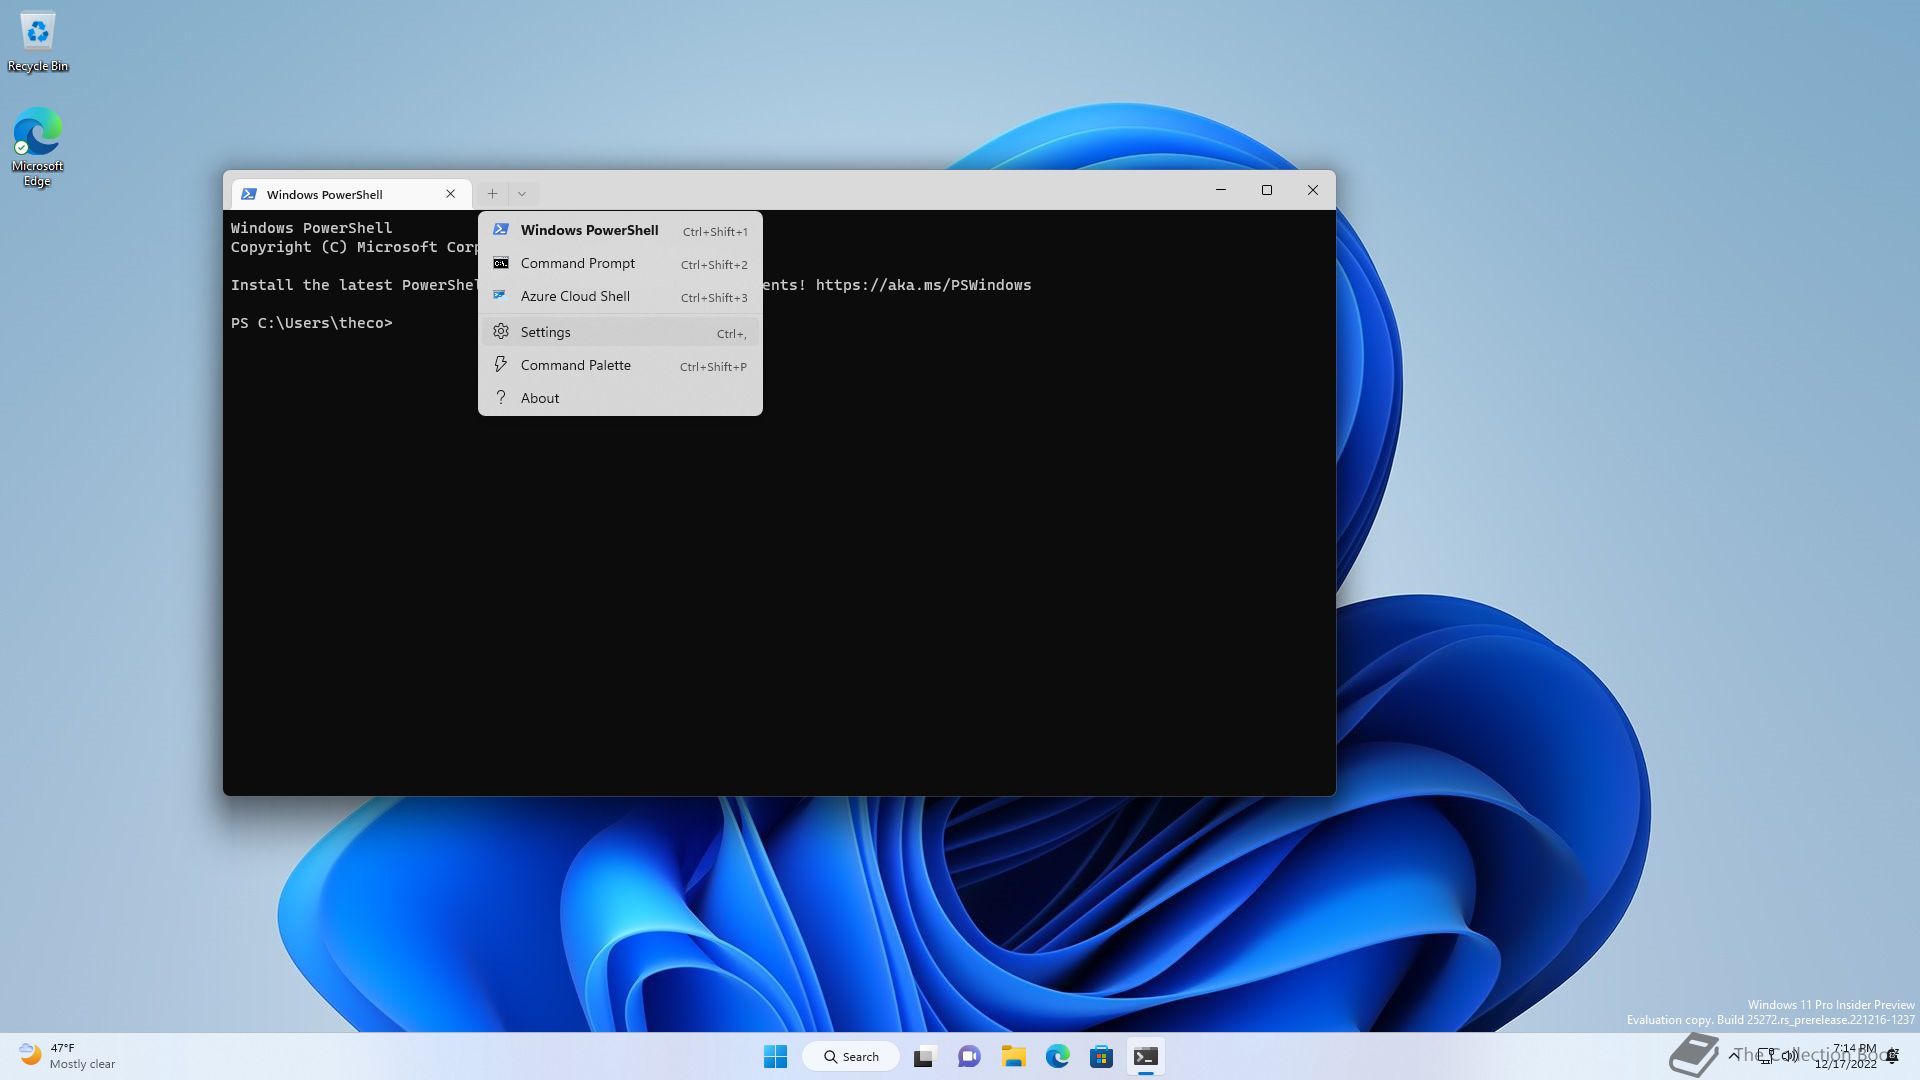1920x1080 pixels.
Task: Click the aka.ms/PSWindows link in the terminal
Action: (x=923, y=285)
